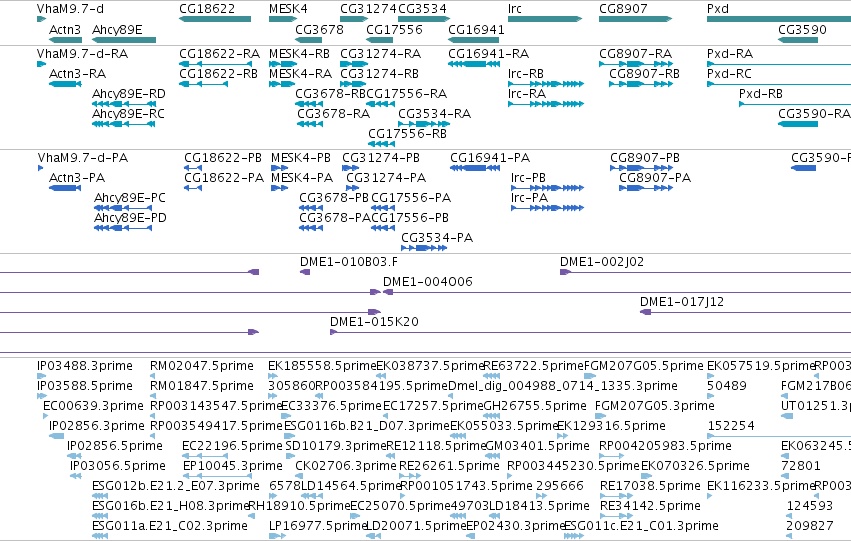Click transcript label CG8907-RB
This screenshot has width=851, height=541.
pos(644,74)
